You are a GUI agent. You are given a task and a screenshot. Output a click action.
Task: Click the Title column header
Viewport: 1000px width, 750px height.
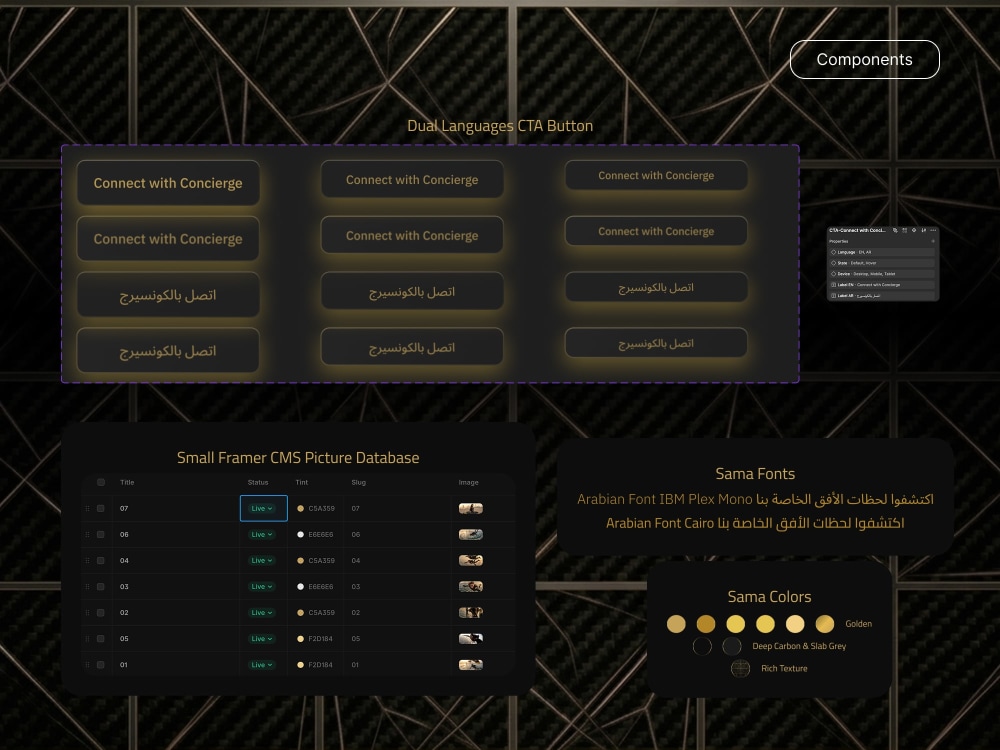click(x=127, y=482)
